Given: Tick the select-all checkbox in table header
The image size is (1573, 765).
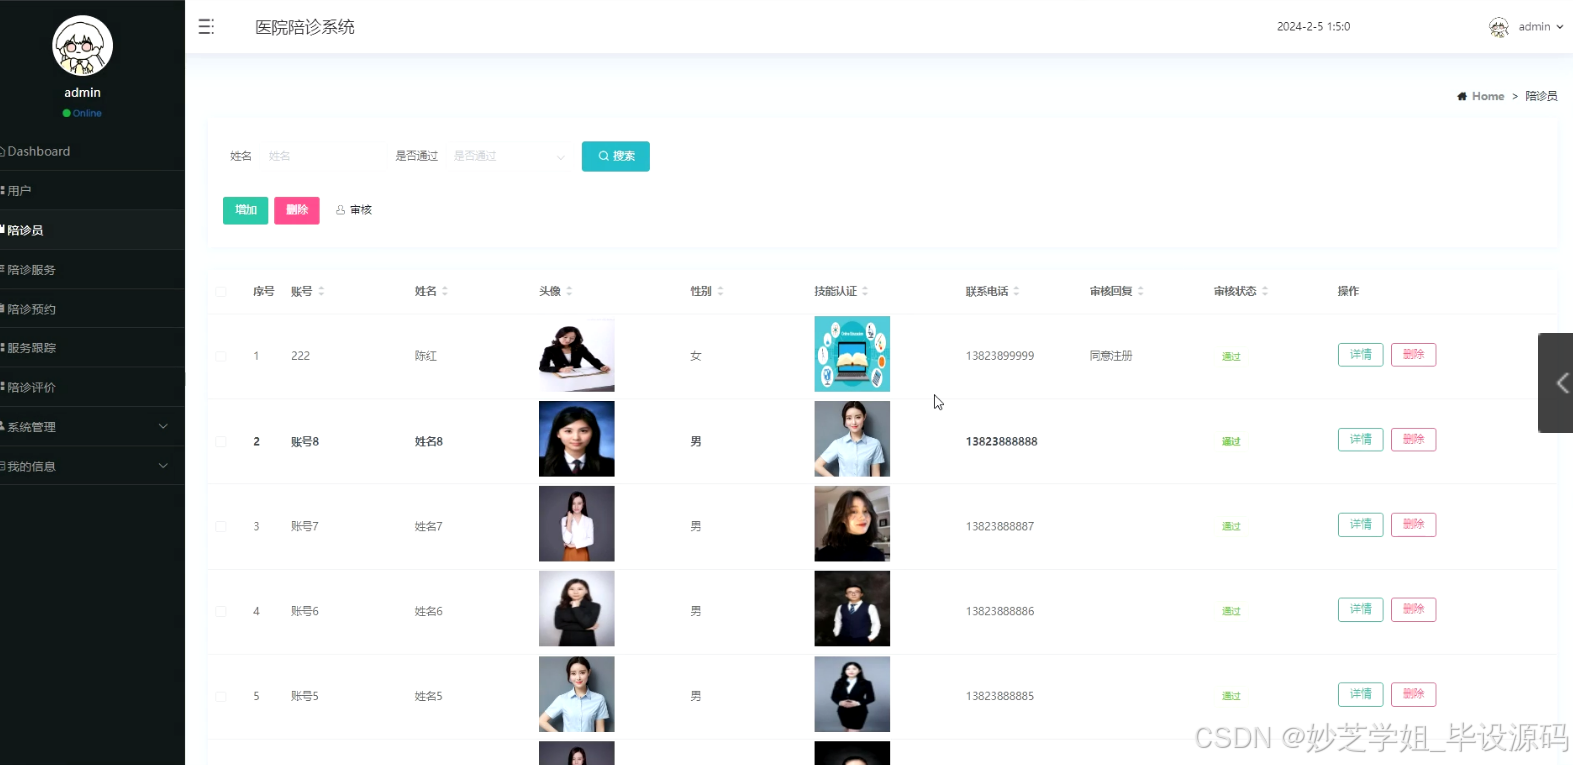Looking at the screenshot, I should (221, 292).
